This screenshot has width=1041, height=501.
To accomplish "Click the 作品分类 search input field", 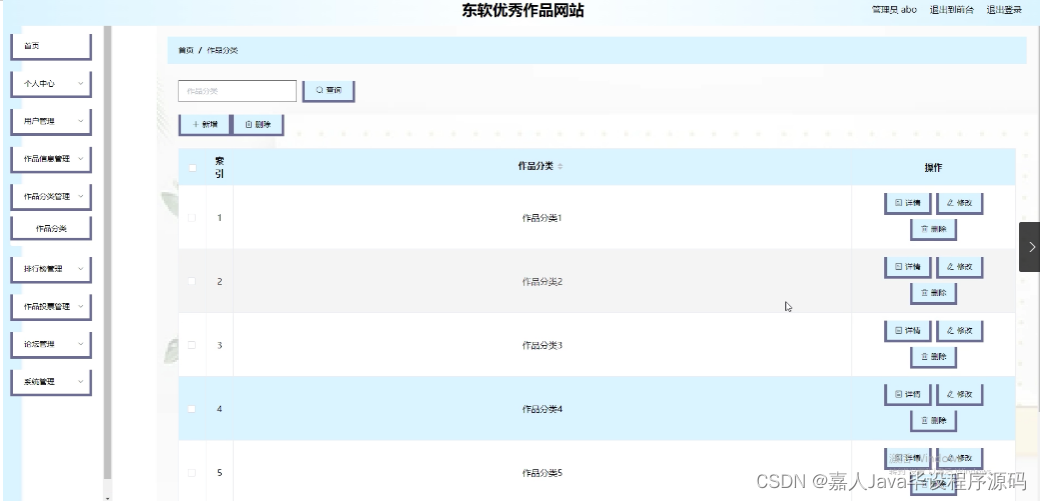I will pyautogui.click(x=237, y=91).
